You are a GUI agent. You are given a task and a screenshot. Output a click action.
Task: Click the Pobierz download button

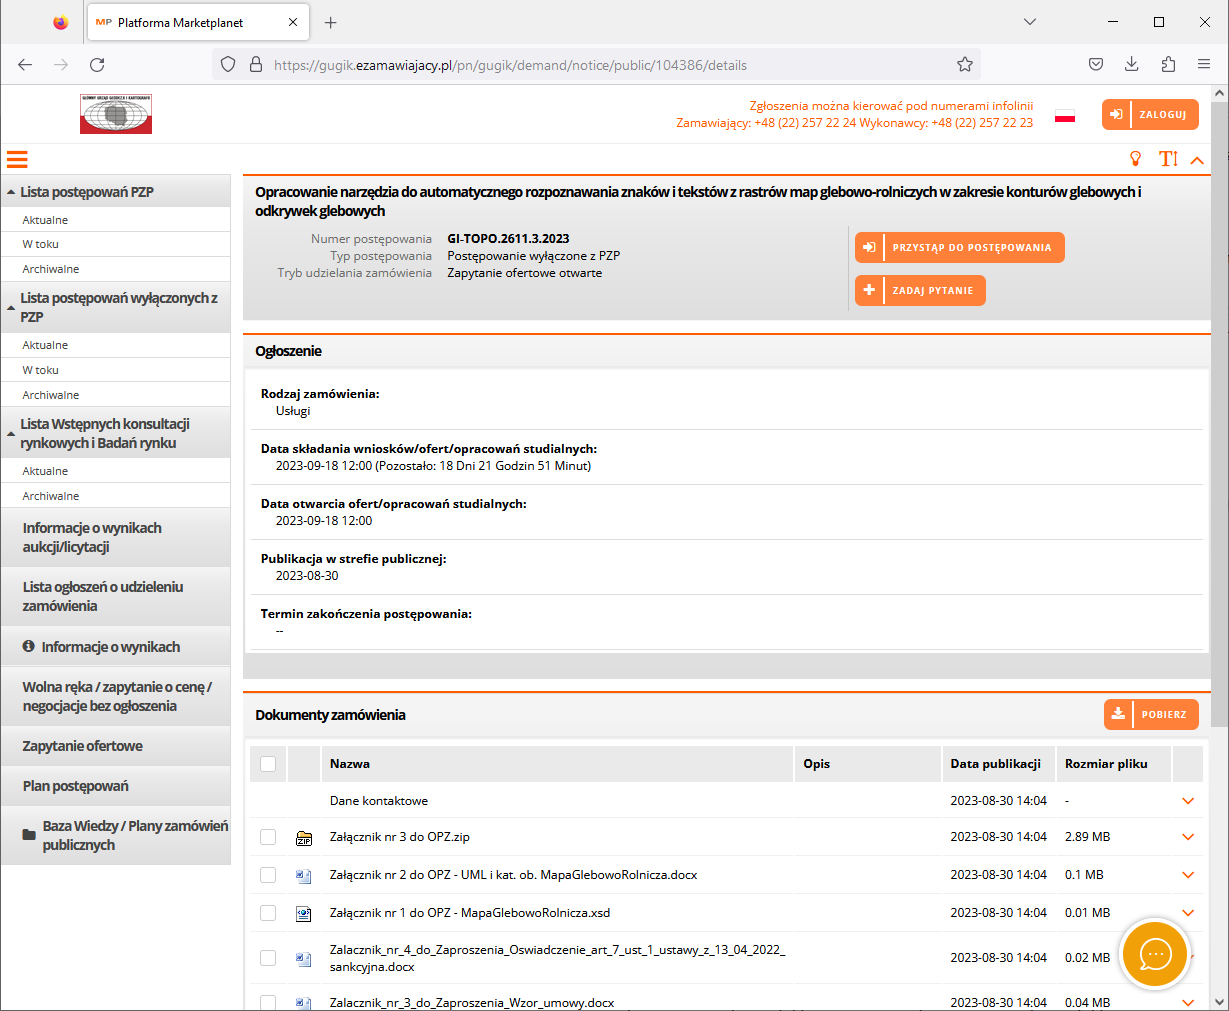1151,715
